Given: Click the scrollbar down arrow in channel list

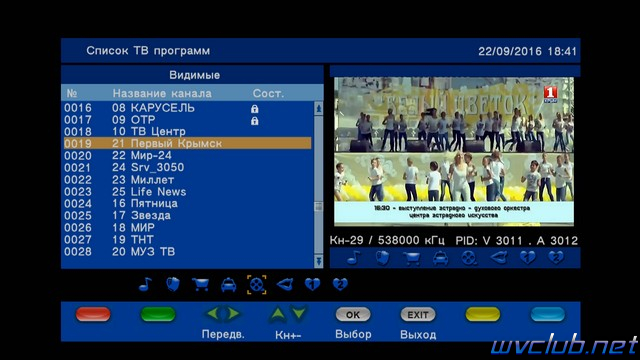Looking at the screenshot, I should pos(319,261).
